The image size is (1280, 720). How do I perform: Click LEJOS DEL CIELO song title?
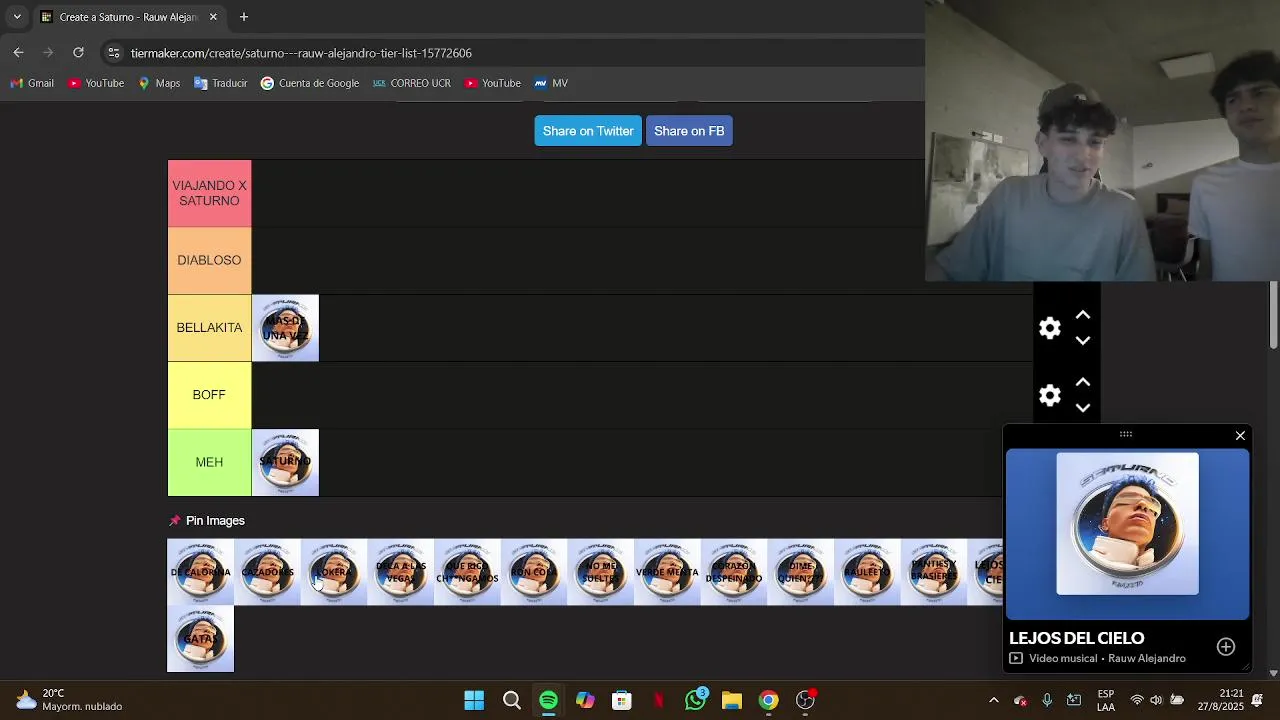point(1076,638)
